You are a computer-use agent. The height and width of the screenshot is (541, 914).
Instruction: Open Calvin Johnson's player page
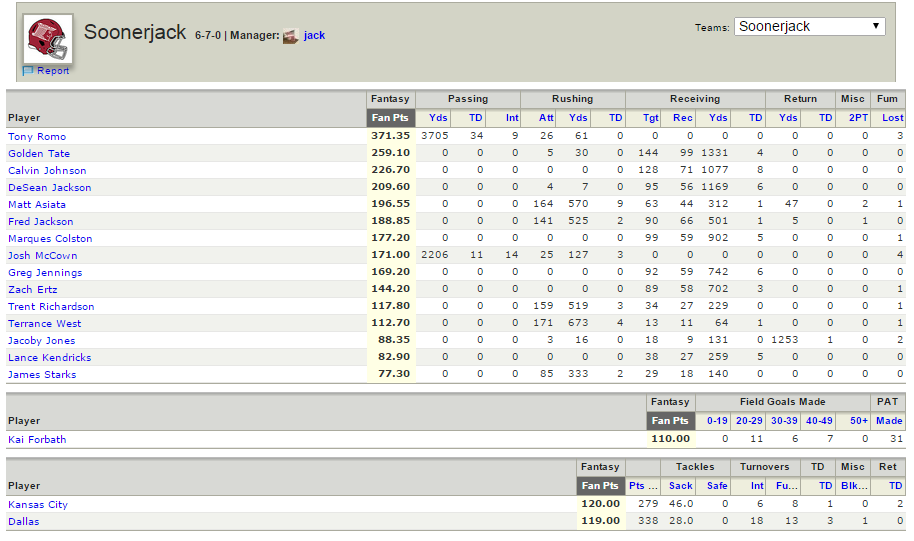tap(47, 170)
